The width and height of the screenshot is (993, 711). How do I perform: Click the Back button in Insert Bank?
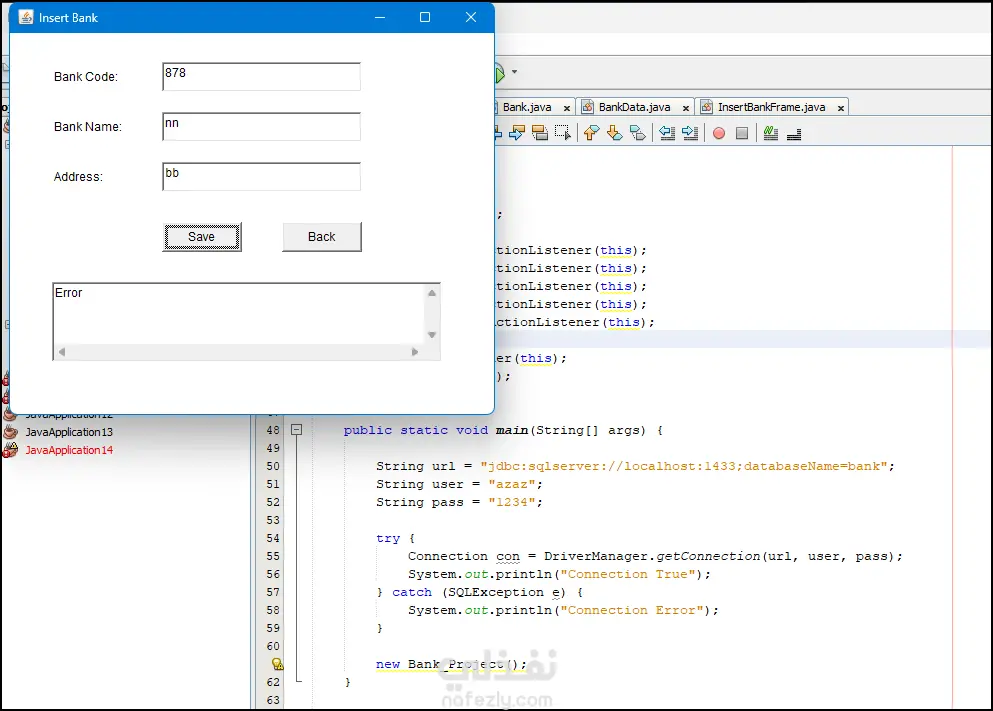coord(322,237)
